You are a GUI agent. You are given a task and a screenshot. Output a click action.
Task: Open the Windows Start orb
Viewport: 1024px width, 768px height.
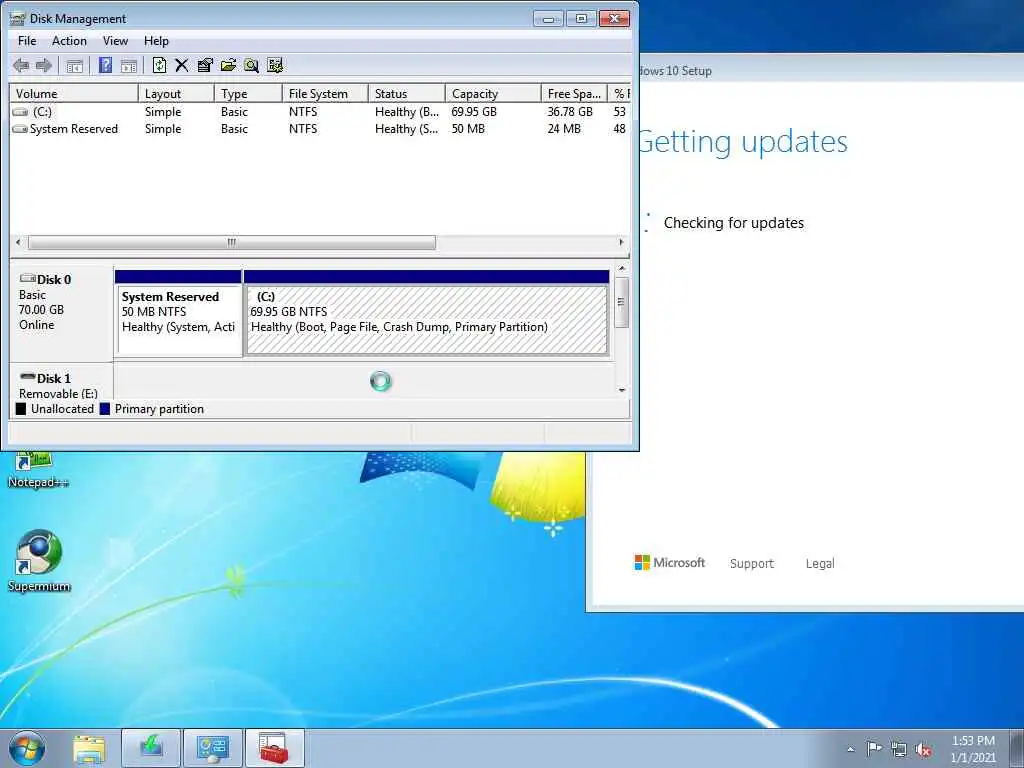click(x=27, y=748)
